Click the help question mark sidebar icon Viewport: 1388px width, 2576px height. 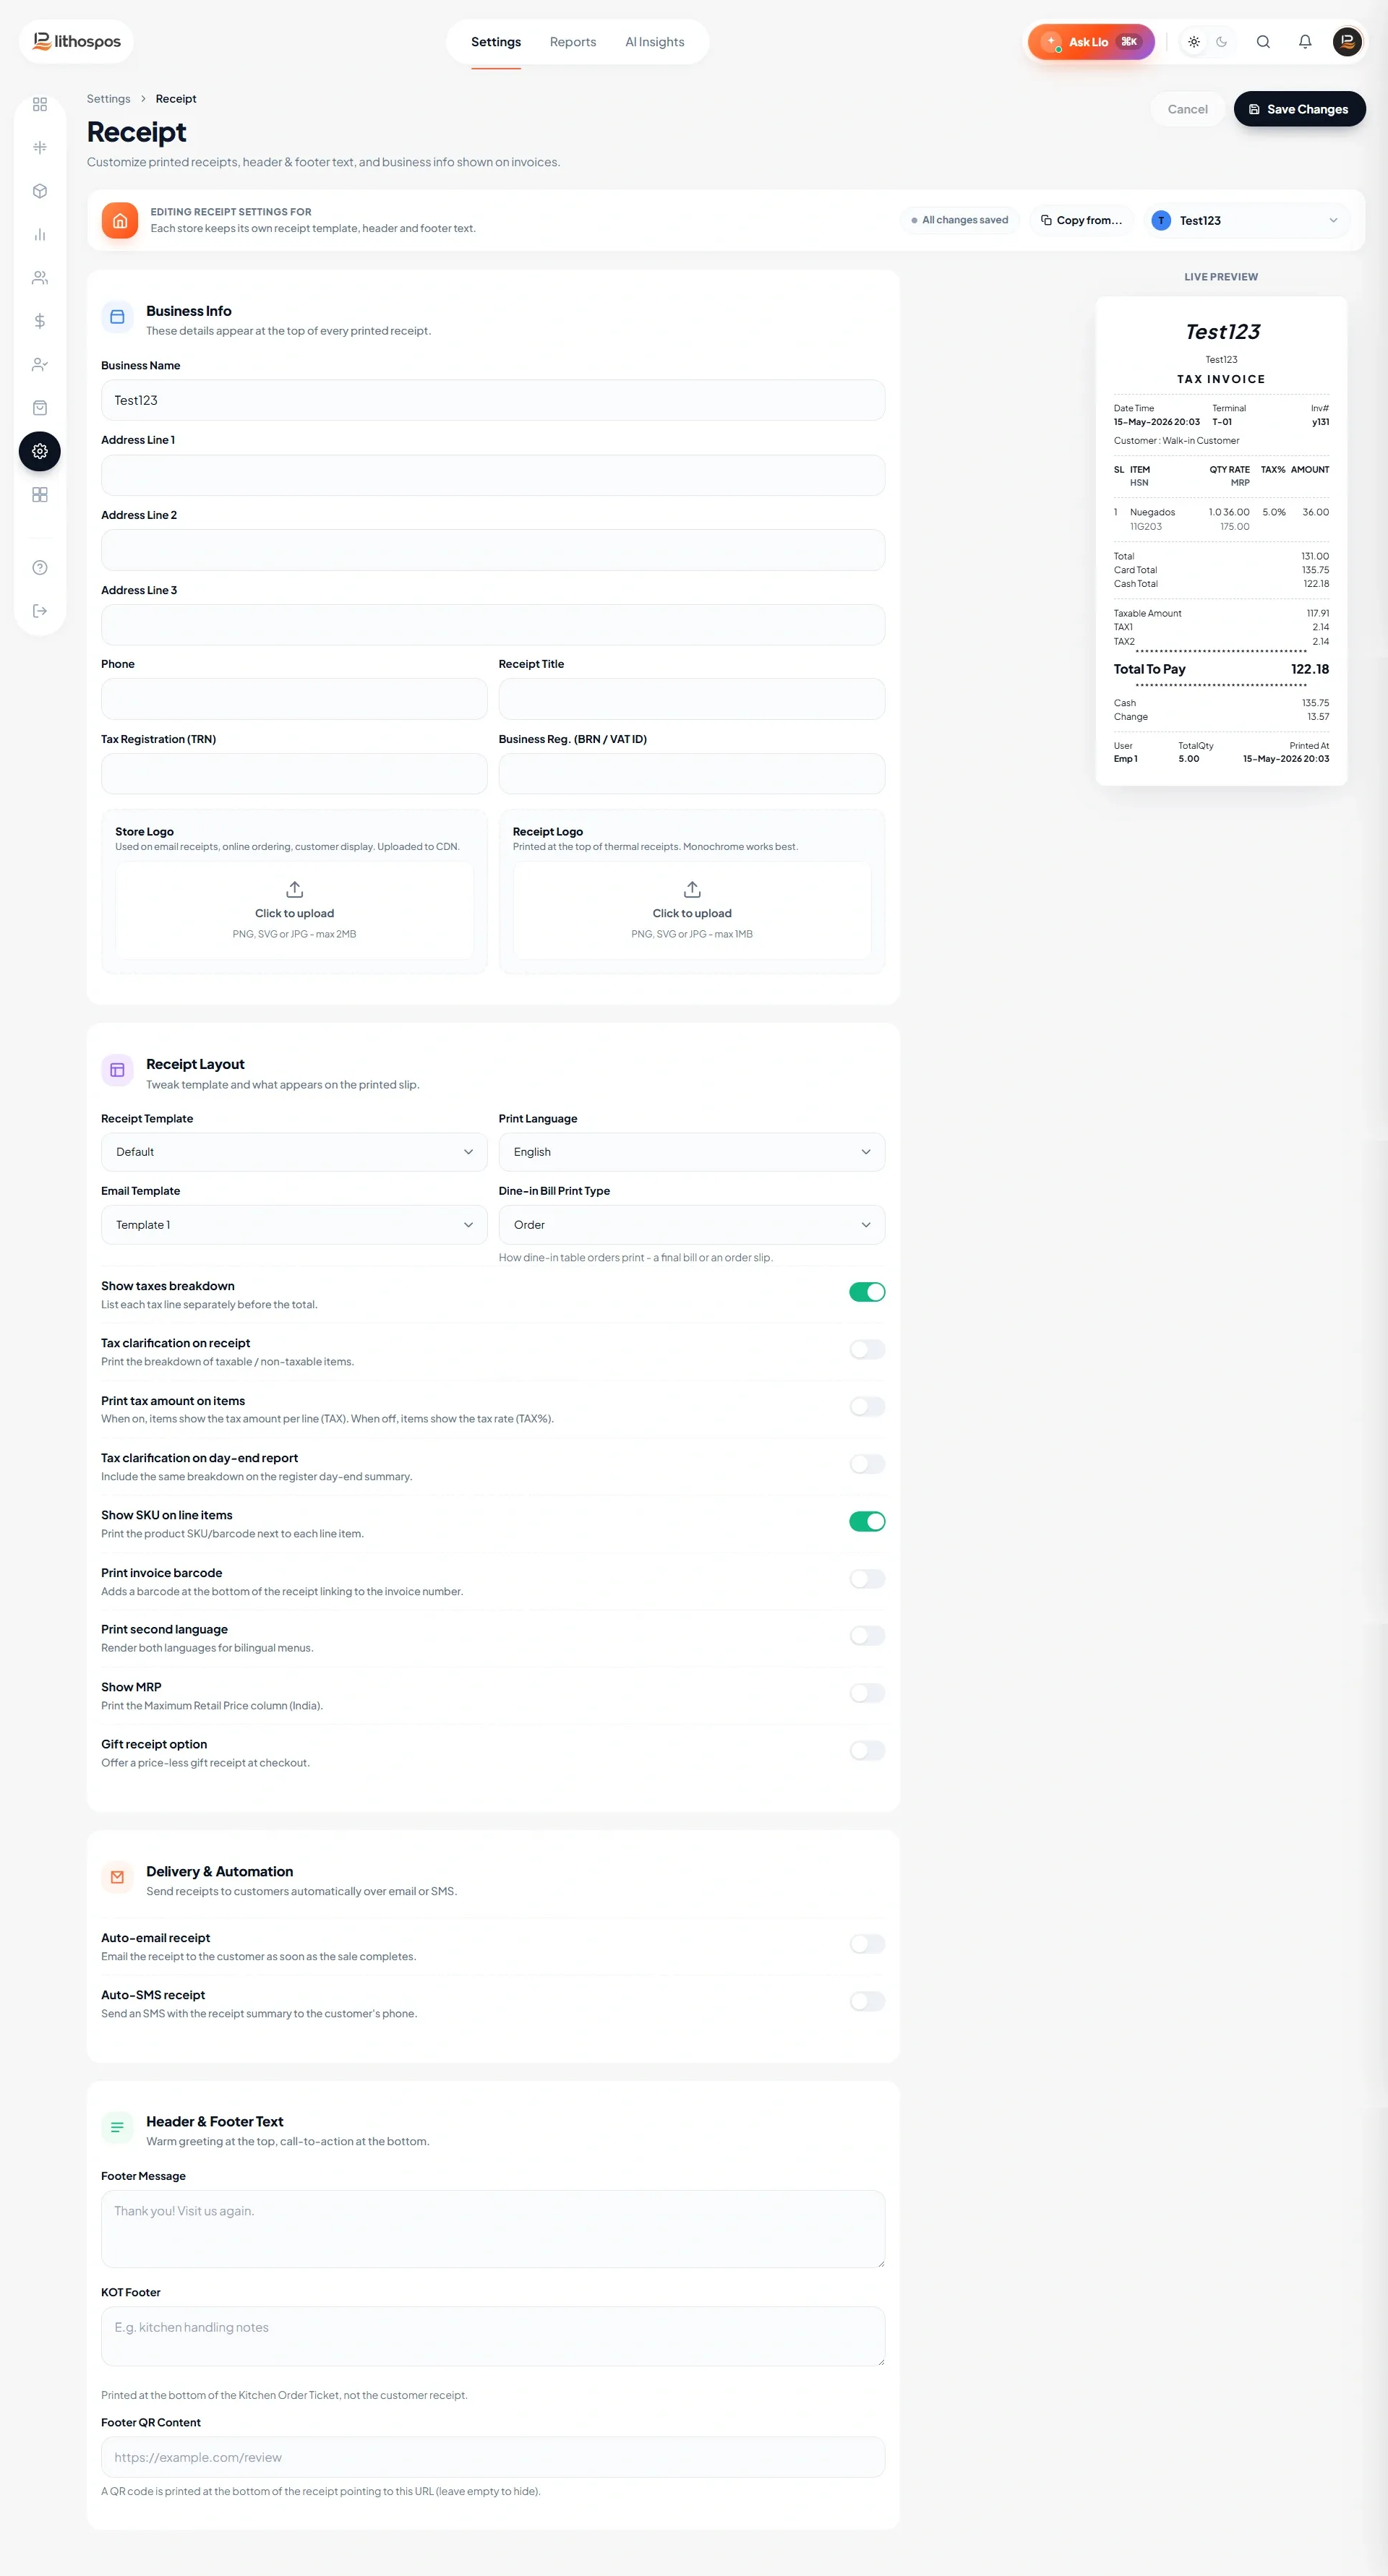click(x=40, y=568)
